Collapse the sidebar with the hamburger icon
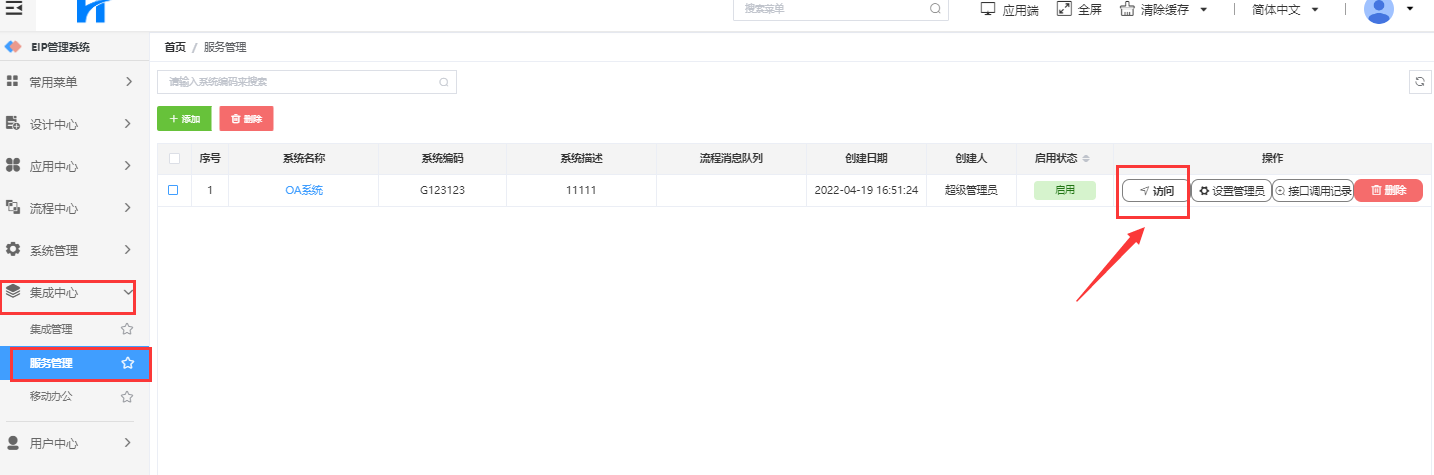1434x475 pixels. coord(14,10)
